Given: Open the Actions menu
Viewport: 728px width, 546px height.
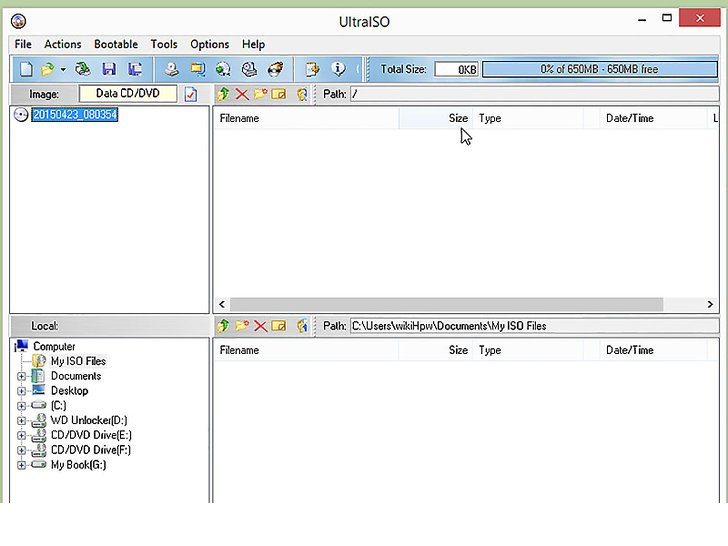Looking at the screenshot, I should point(63,44).
